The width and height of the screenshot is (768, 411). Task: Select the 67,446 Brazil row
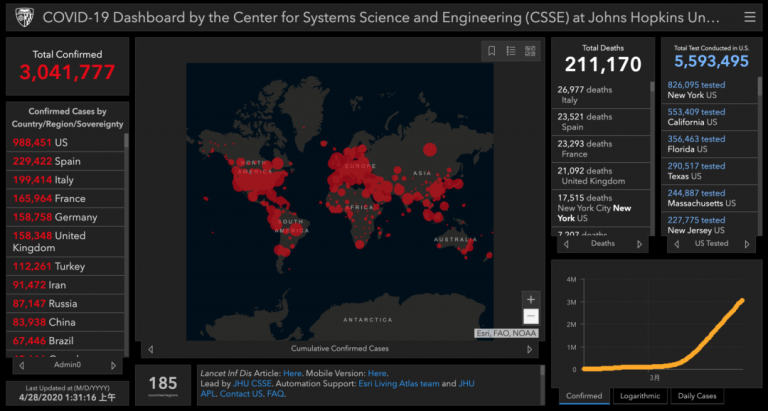coord(65,341)
